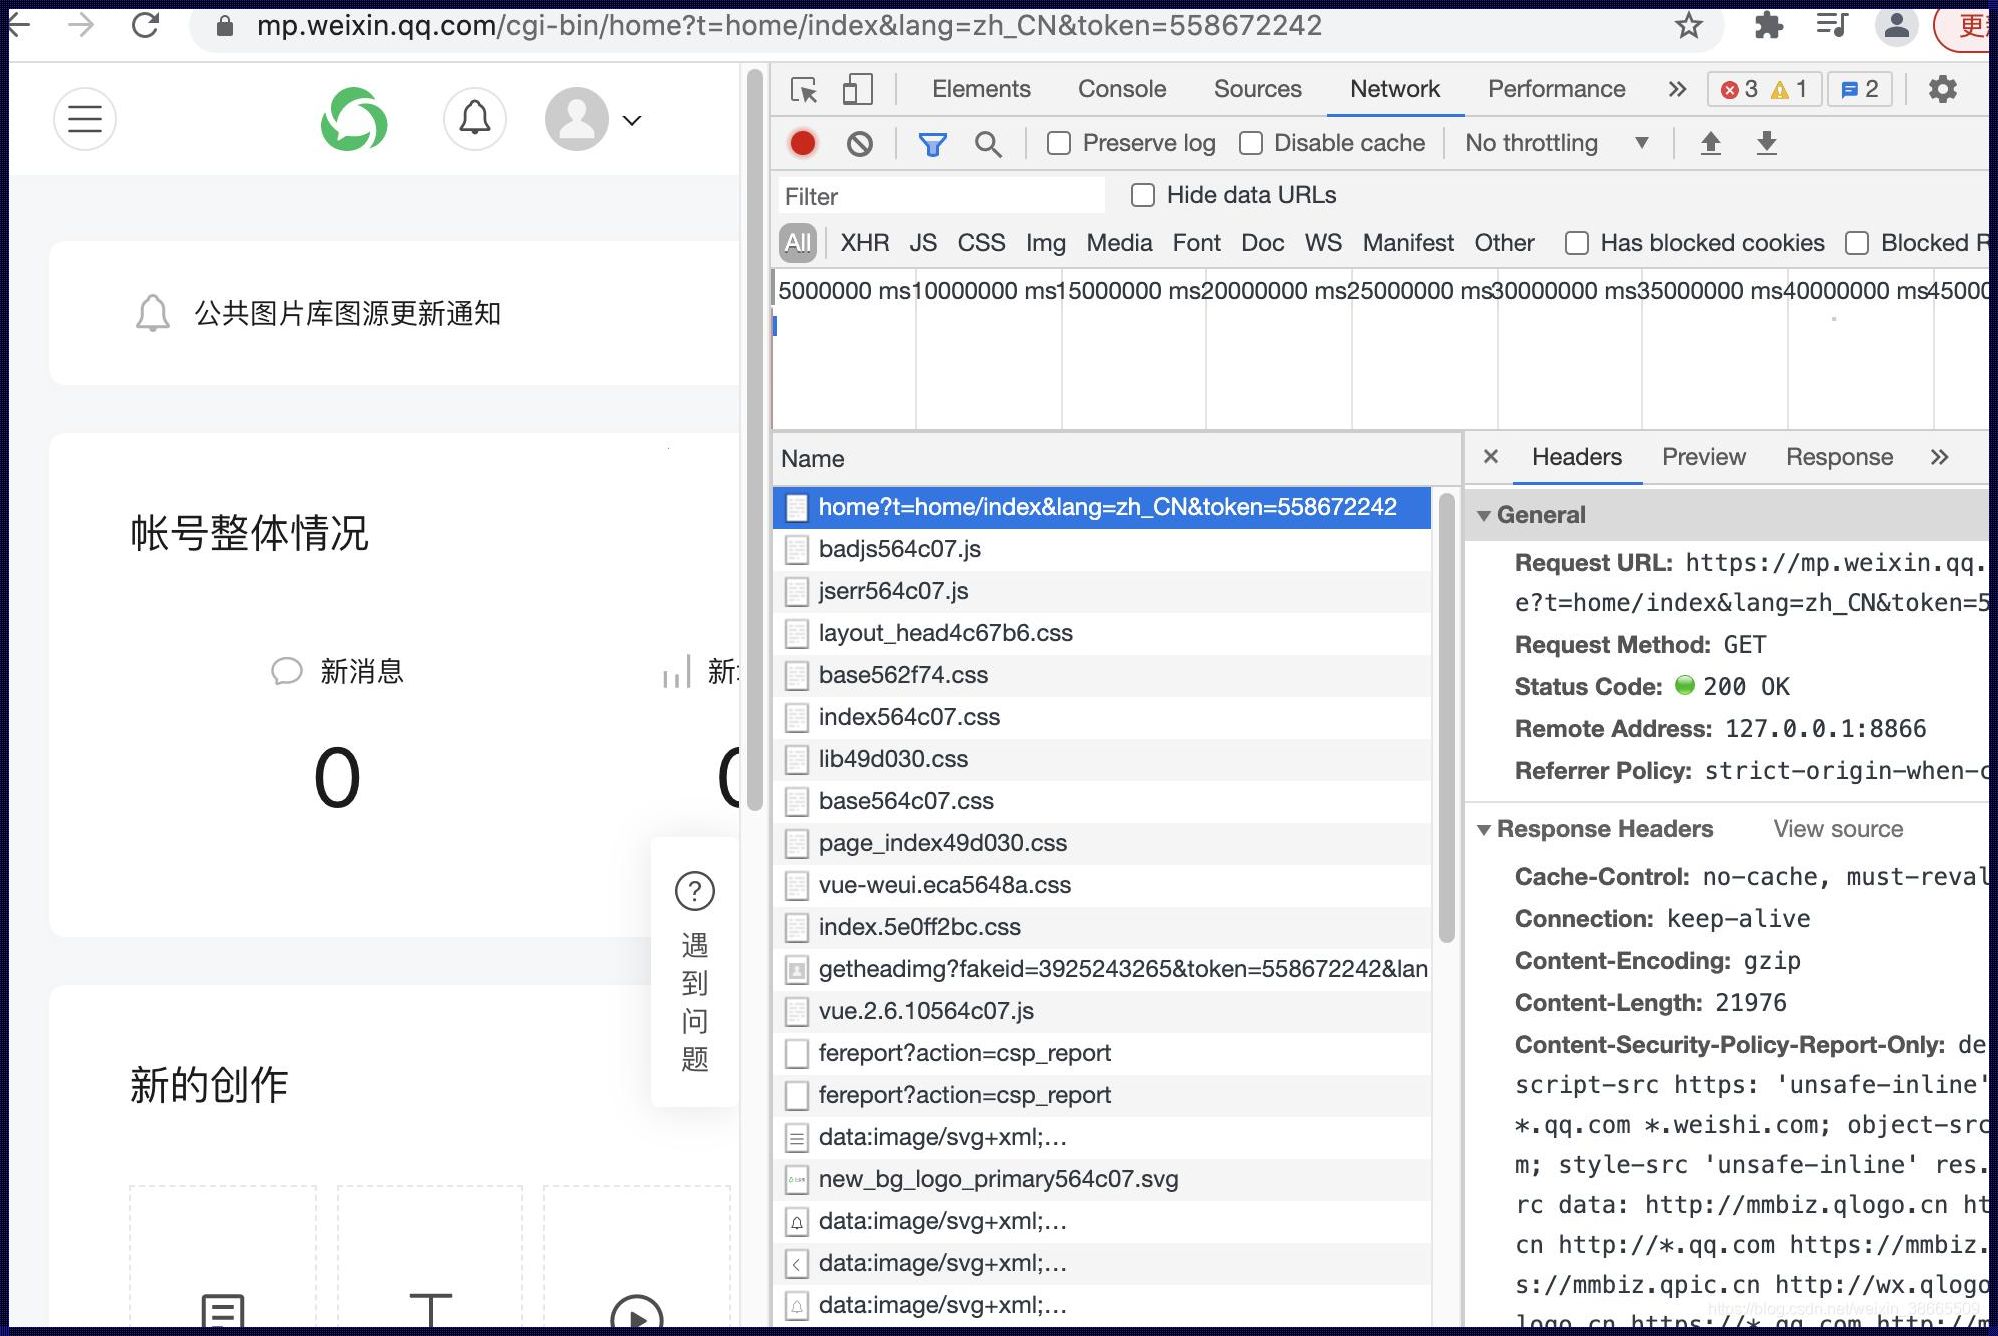Viewport: 1998px width, 1336px height.
Task: Clear the network log
Action: (x=859, y=144)
